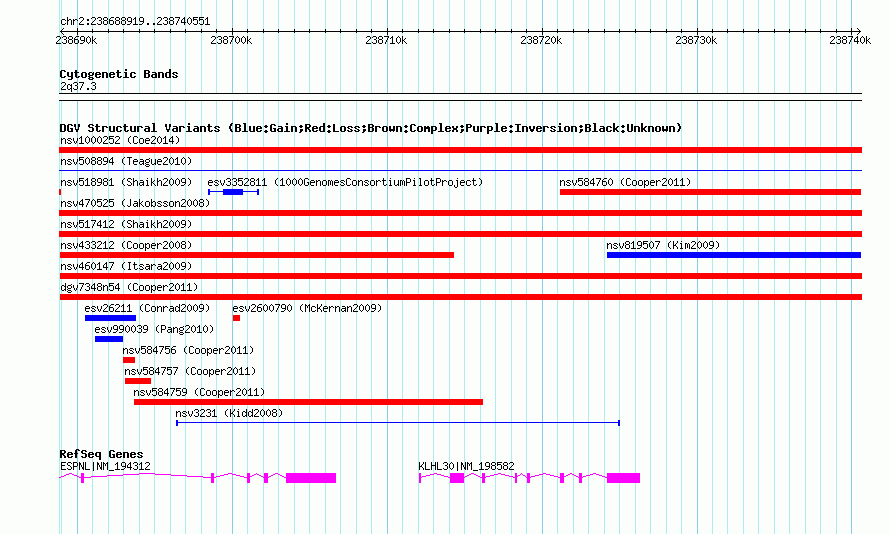Click the red bar under nsv470525
The width and height of the screenshot is (890, 534).
460,213
